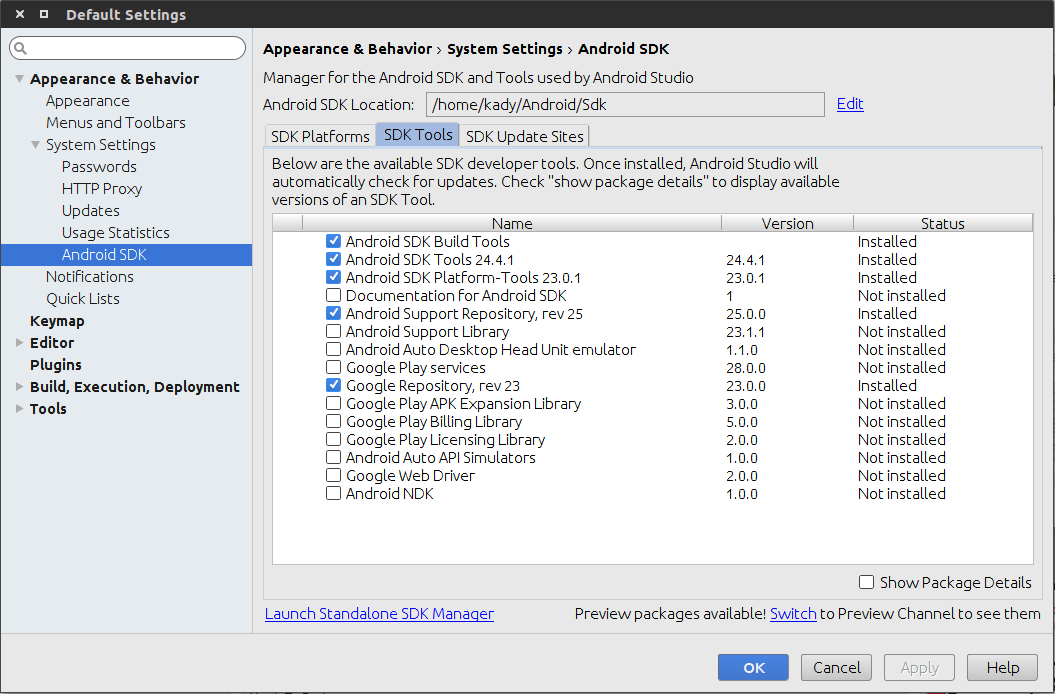Open Keymap settings
The width and height of the screenshot is (1055, 694).
pos(57,320)
